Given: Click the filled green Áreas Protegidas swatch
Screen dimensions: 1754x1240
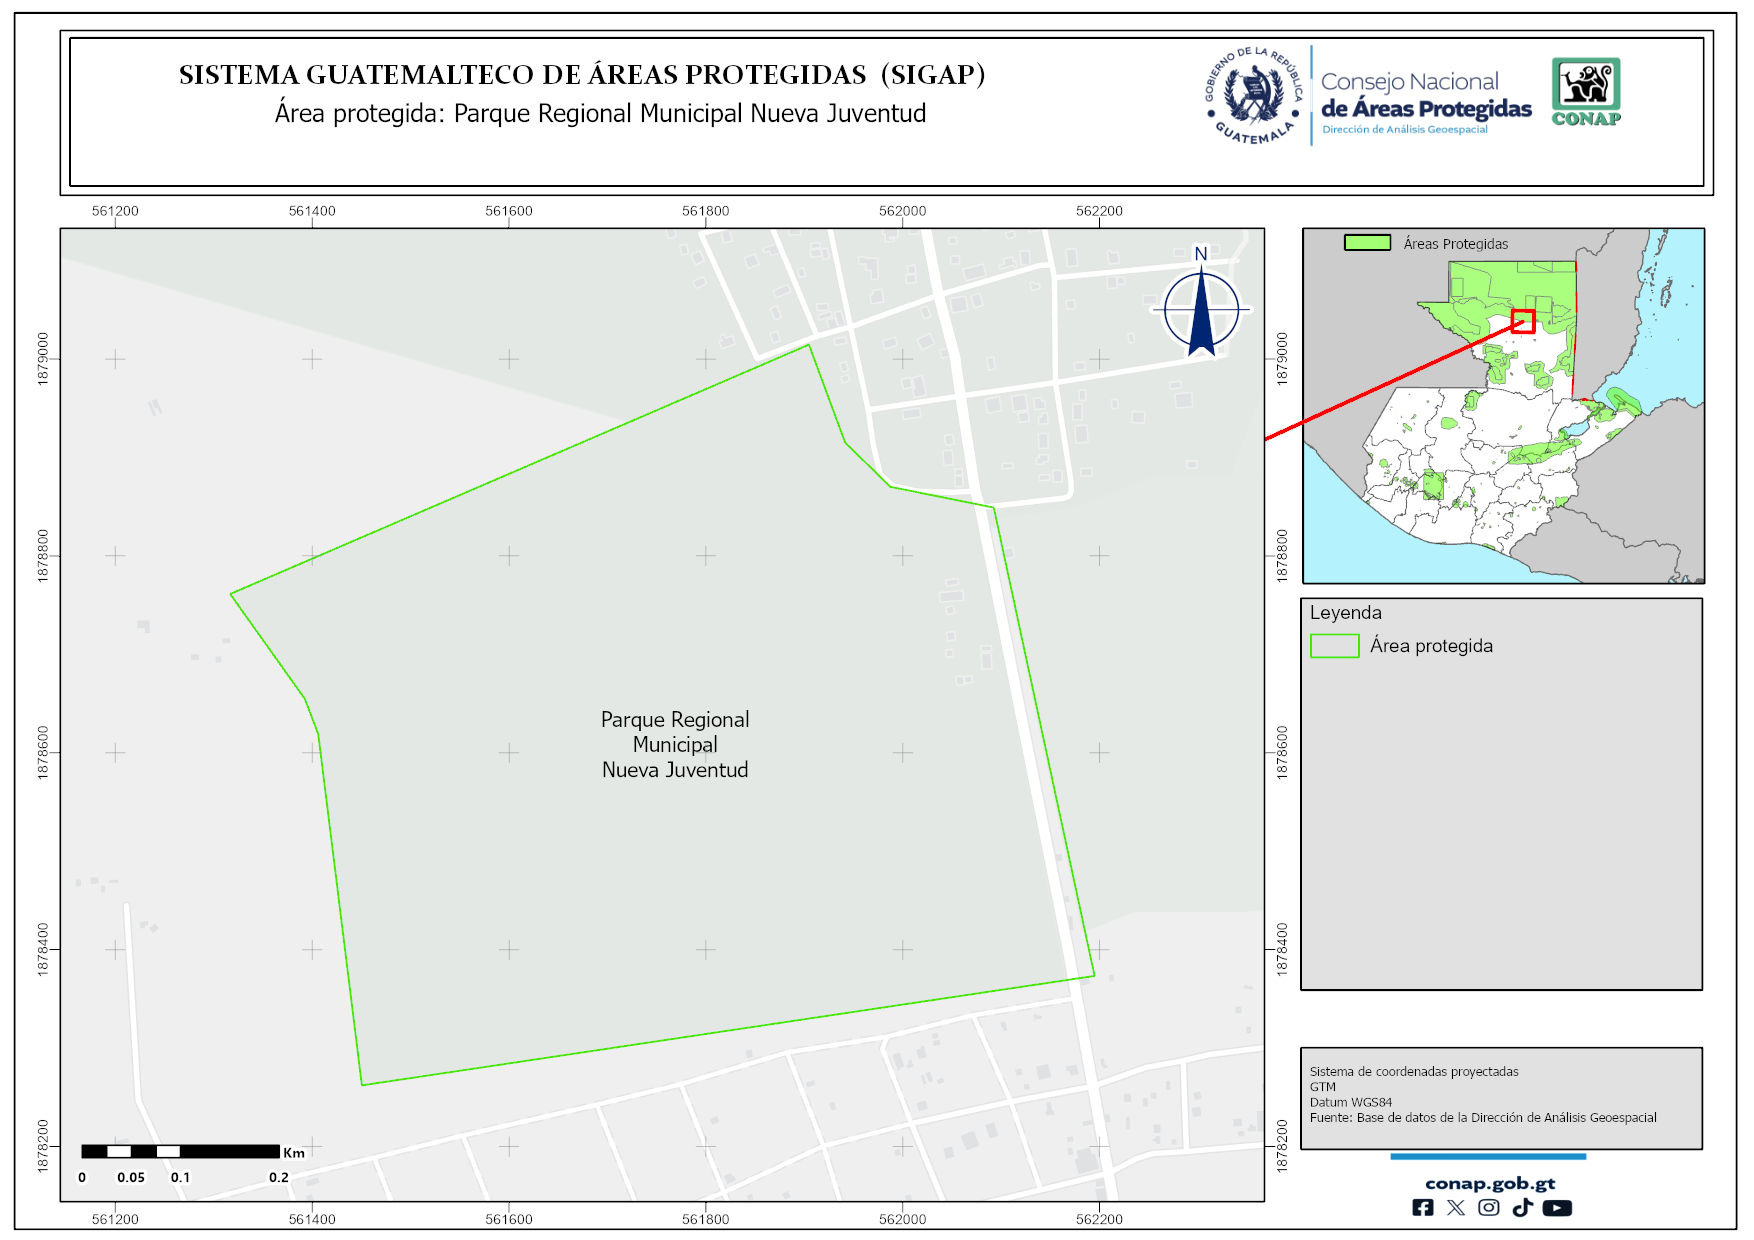Looking at the screenshot, I should pyautogui.click(x=1367, y=243).
